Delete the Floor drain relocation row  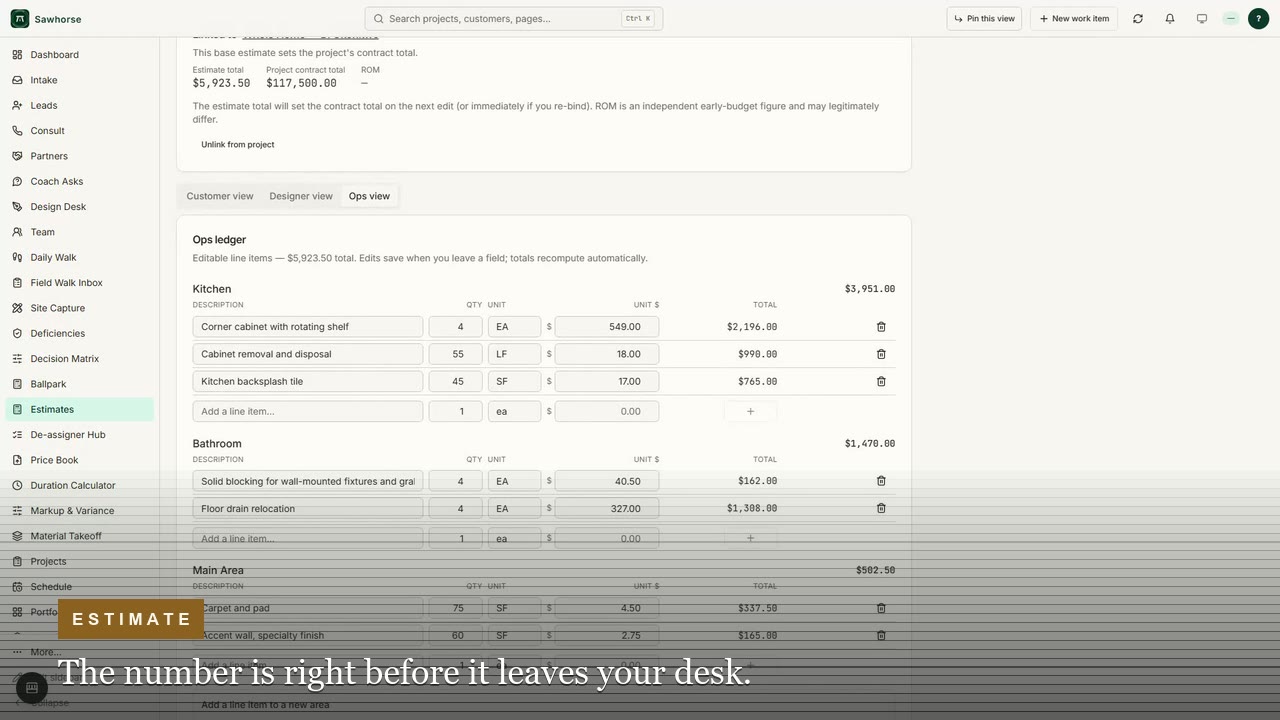coord(881,508)
